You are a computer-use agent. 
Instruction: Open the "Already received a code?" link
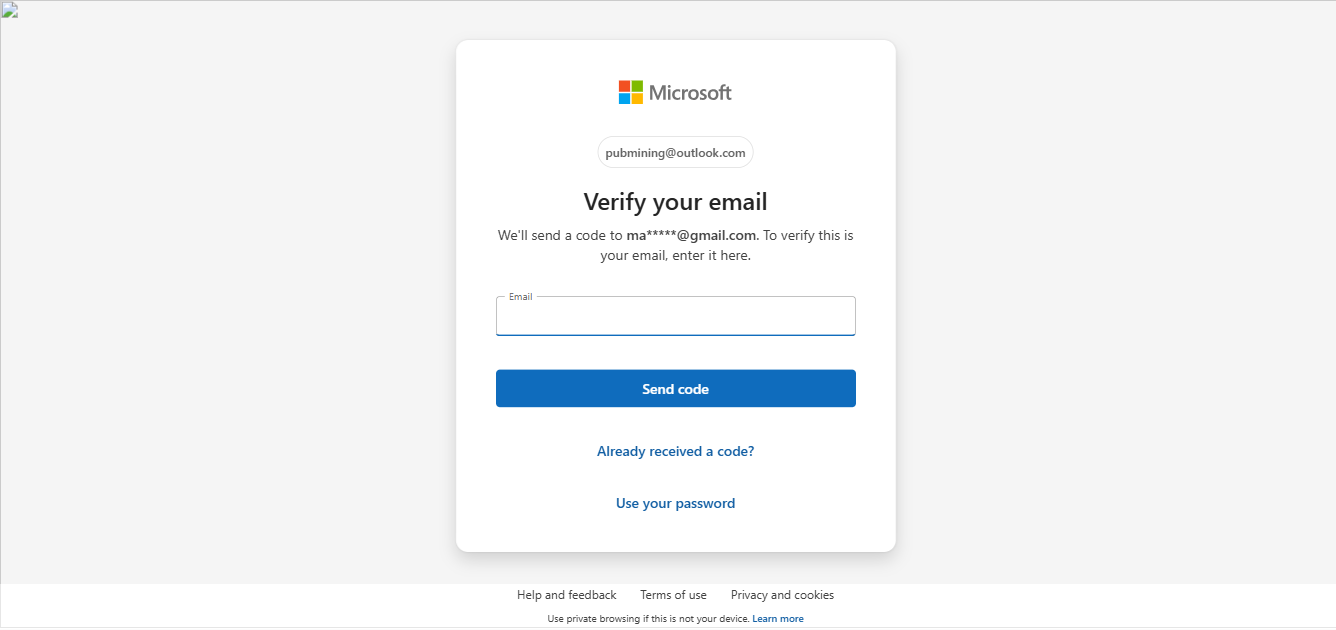[675, 452]
